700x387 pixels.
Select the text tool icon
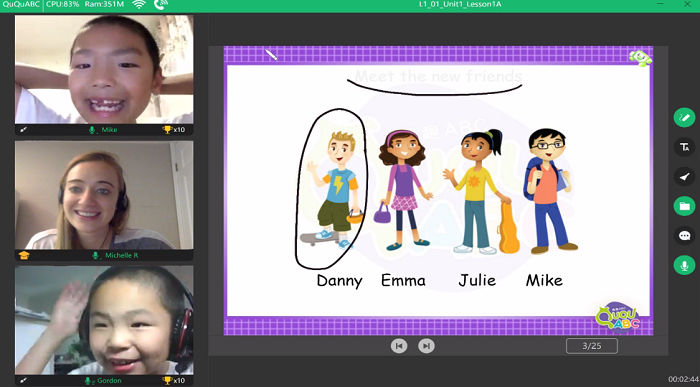(684, 147)
